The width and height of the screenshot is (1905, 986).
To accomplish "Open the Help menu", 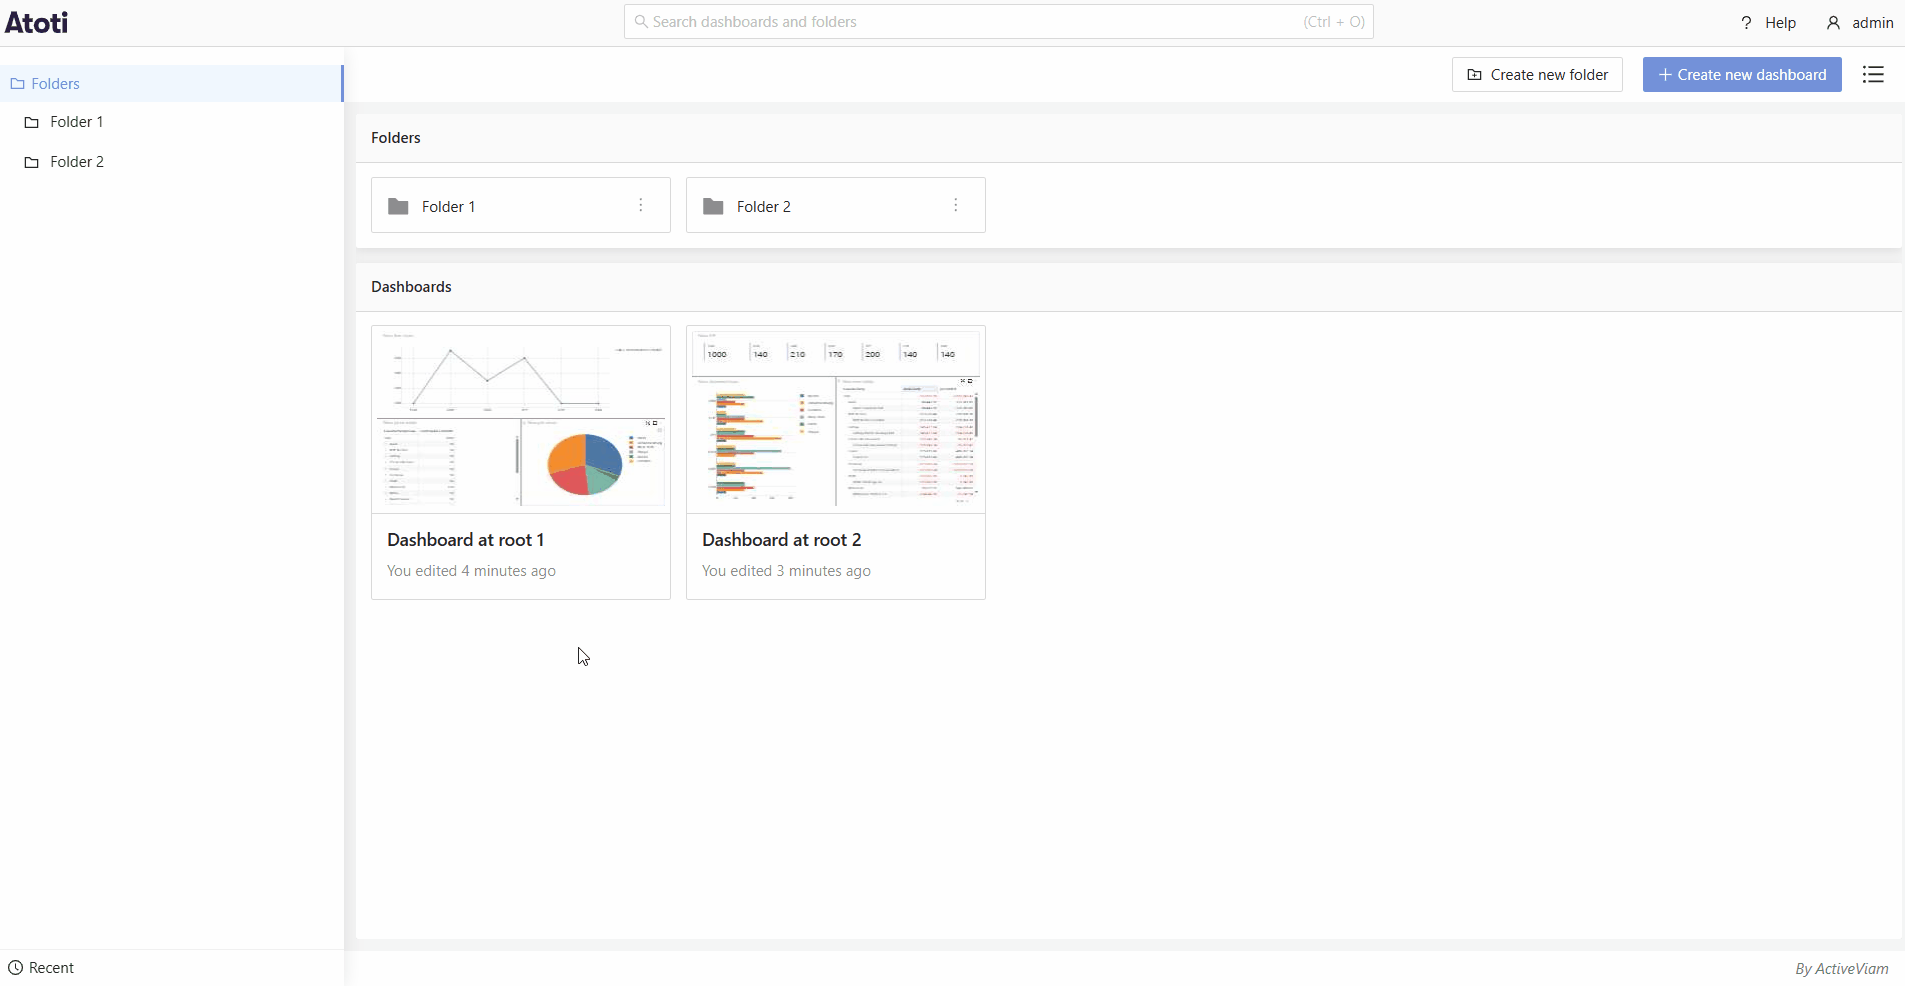I will 1770,21.
